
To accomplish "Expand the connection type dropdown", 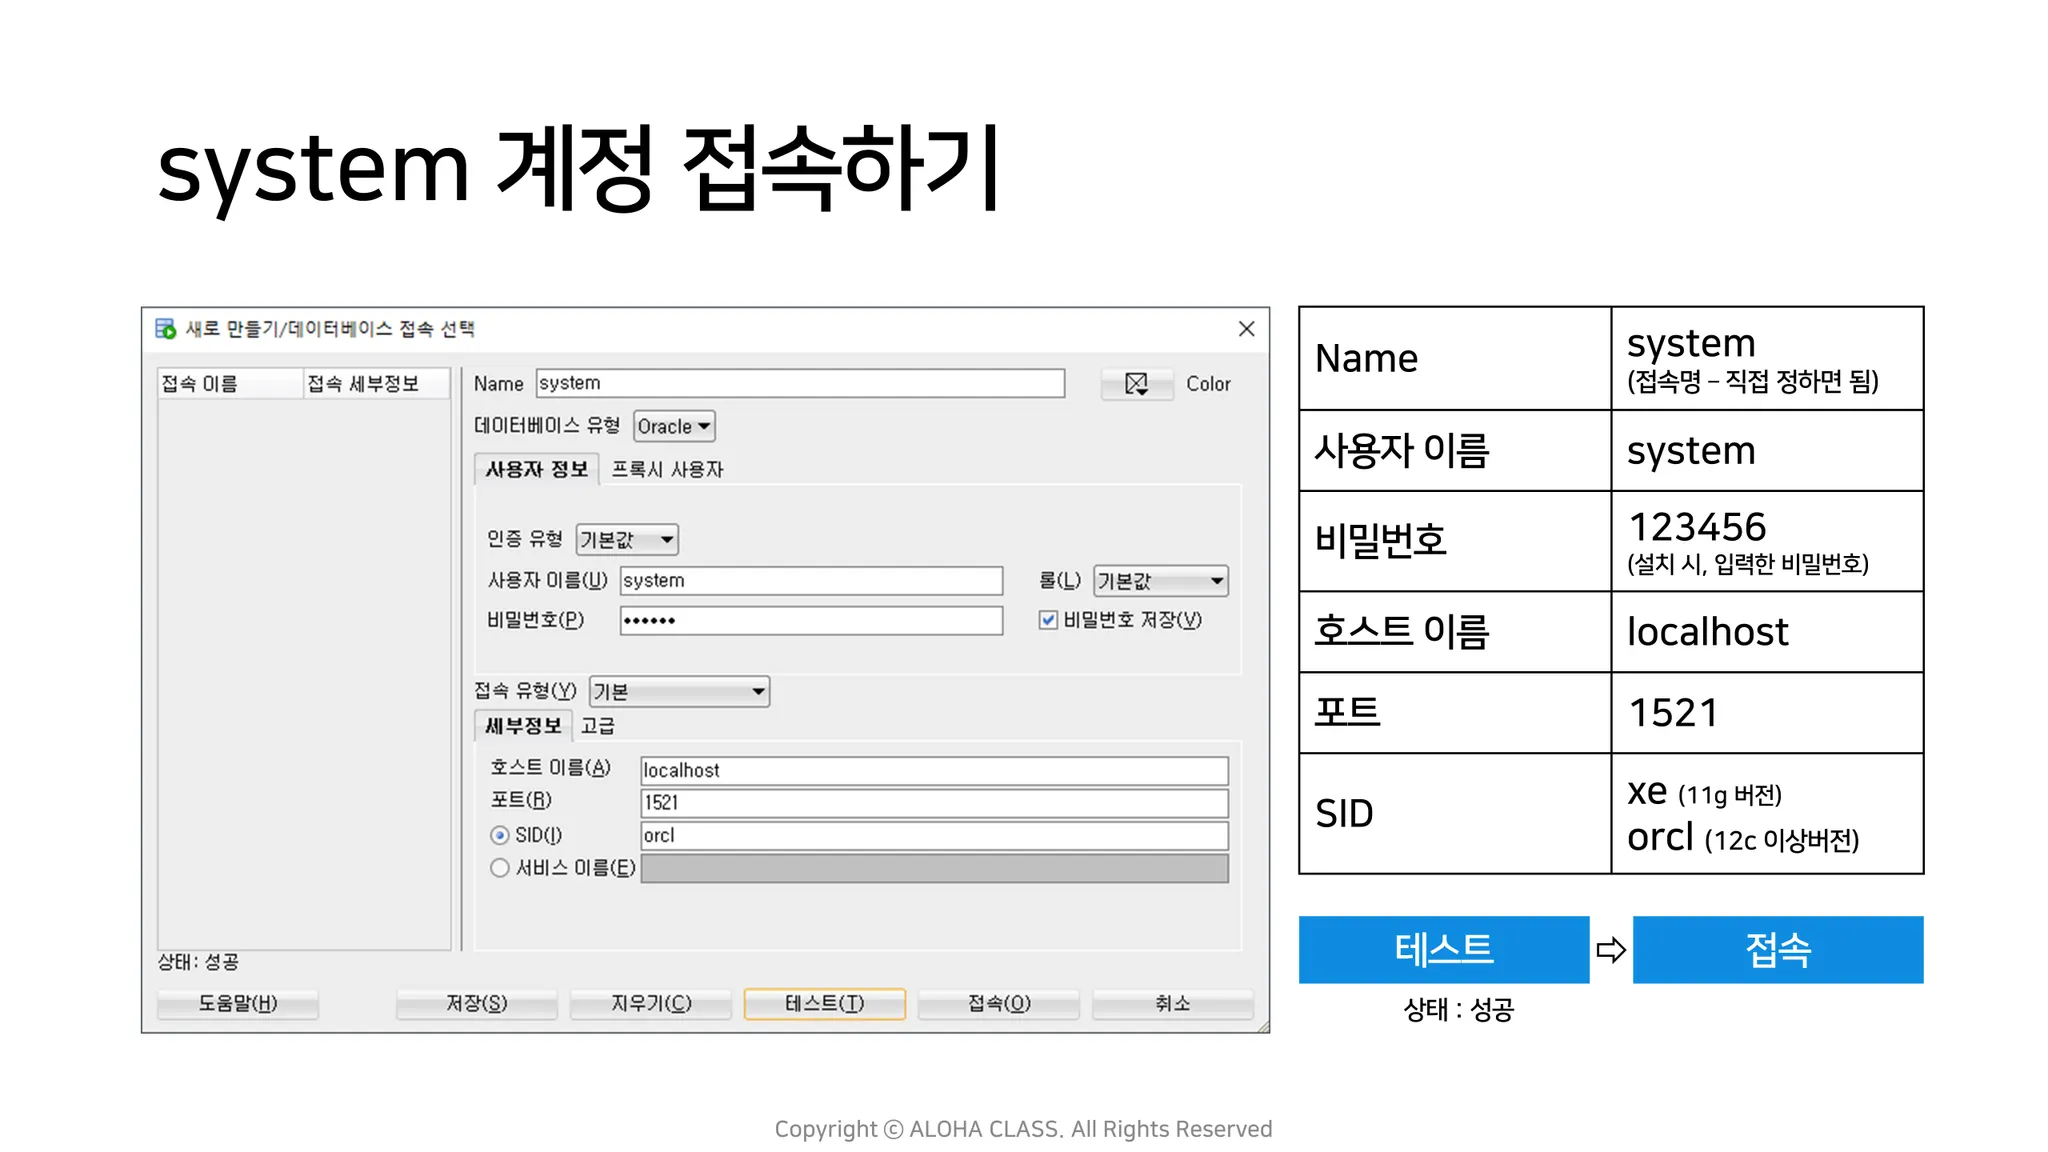I will click(679, 692).
